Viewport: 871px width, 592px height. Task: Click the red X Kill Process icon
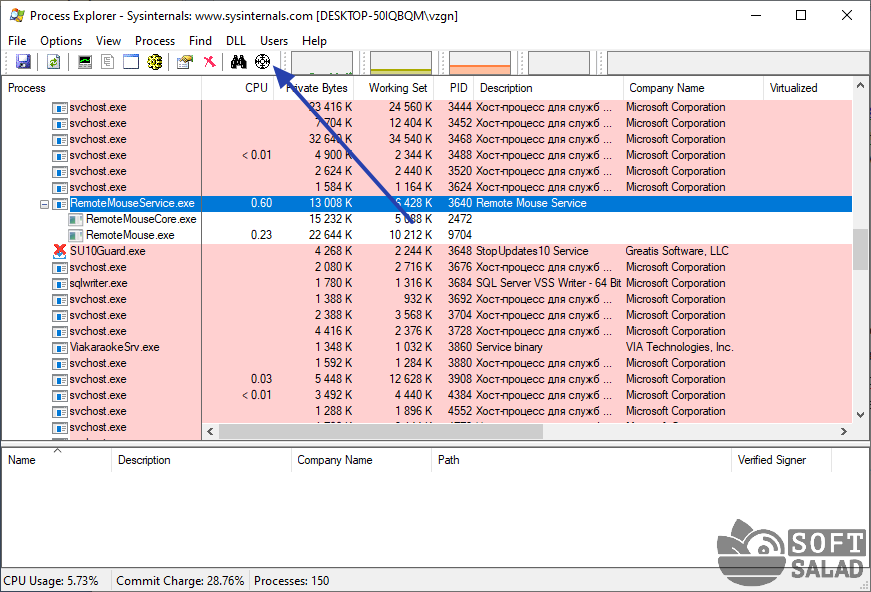click(x=209, y=62)
